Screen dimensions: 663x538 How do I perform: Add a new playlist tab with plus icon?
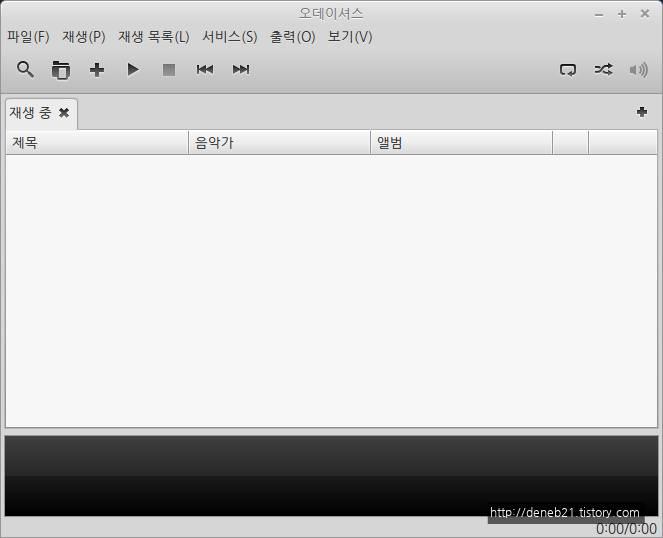[x=642, y=112]
